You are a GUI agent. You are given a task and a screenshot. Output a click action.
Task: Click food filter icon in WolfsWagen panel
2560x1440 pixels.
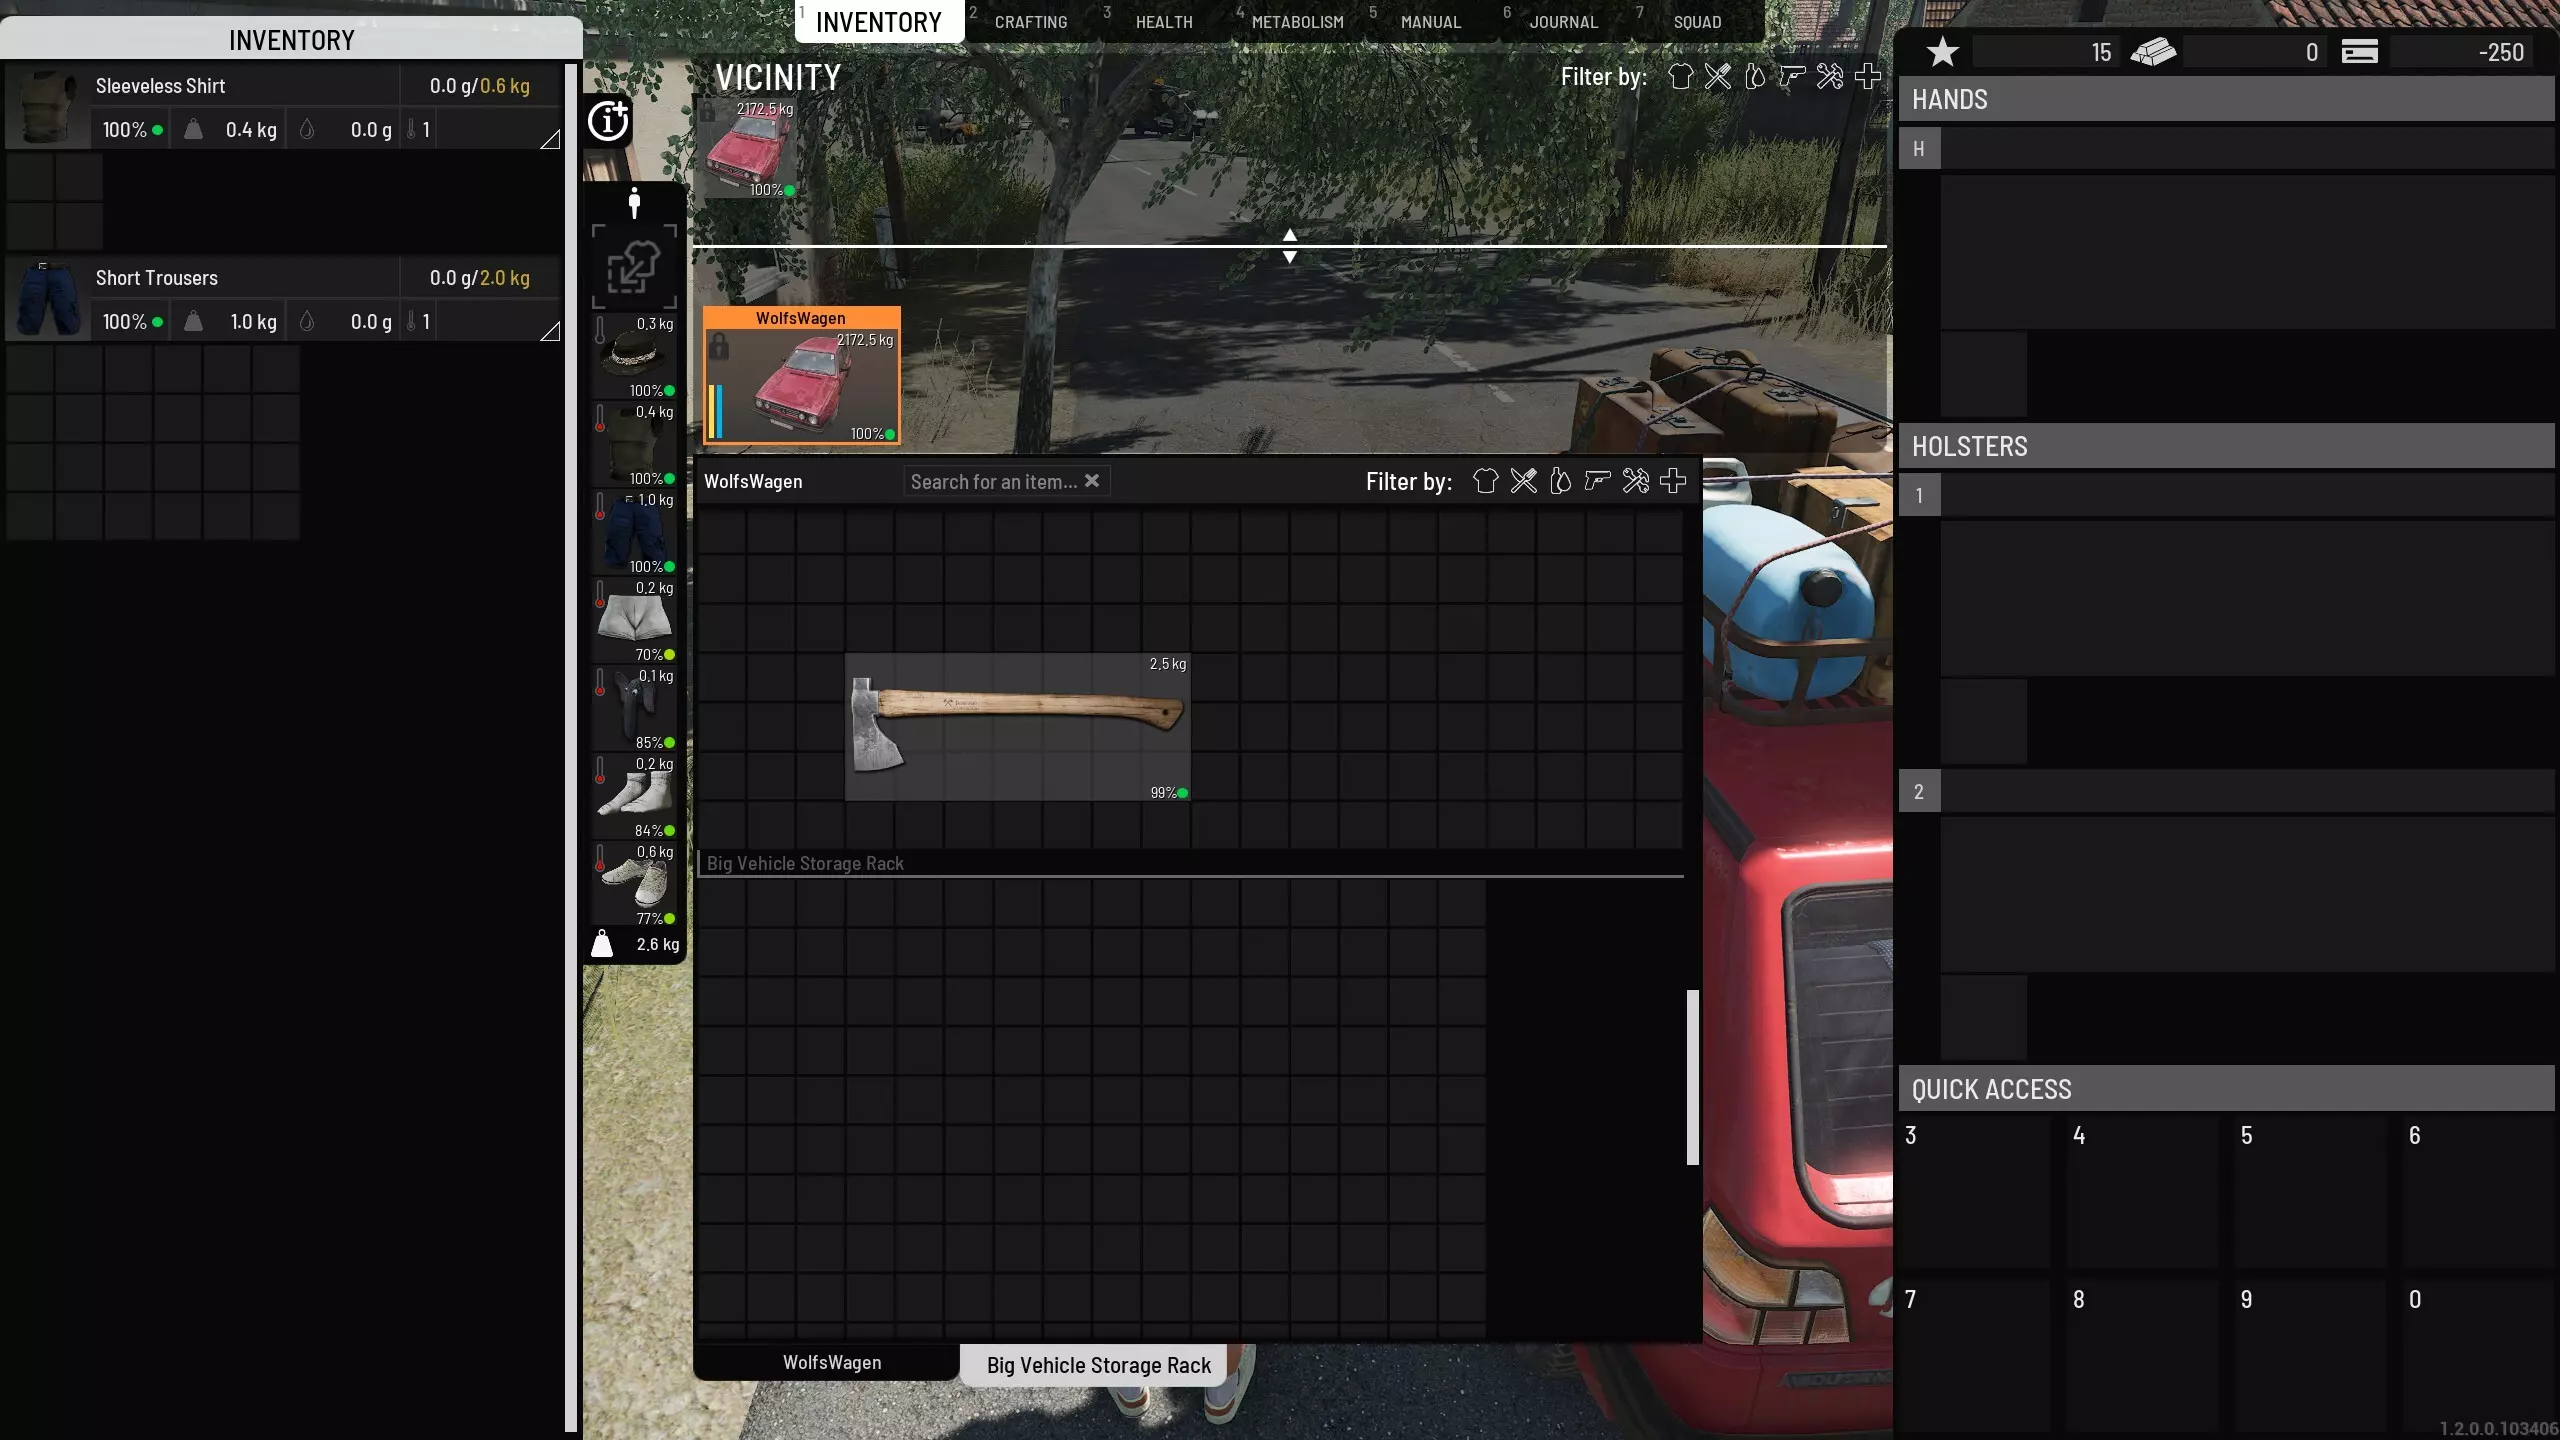click(x=1523, y=481)
